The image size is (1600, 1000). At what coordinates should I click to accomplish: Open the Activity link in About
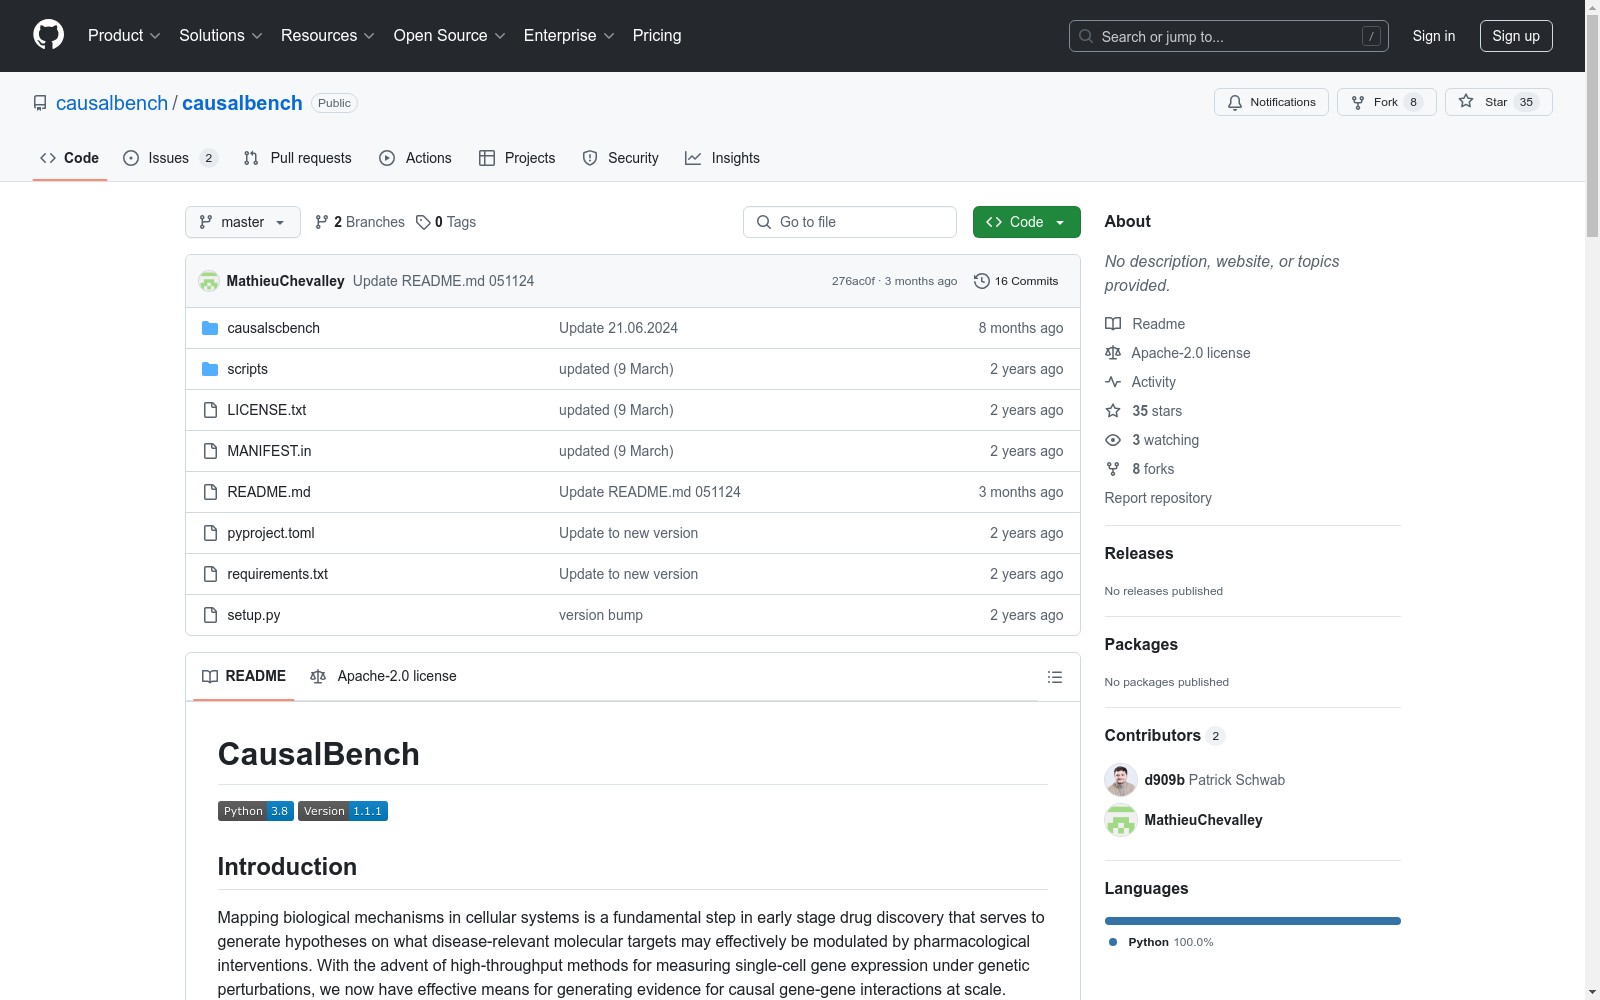1140,382
